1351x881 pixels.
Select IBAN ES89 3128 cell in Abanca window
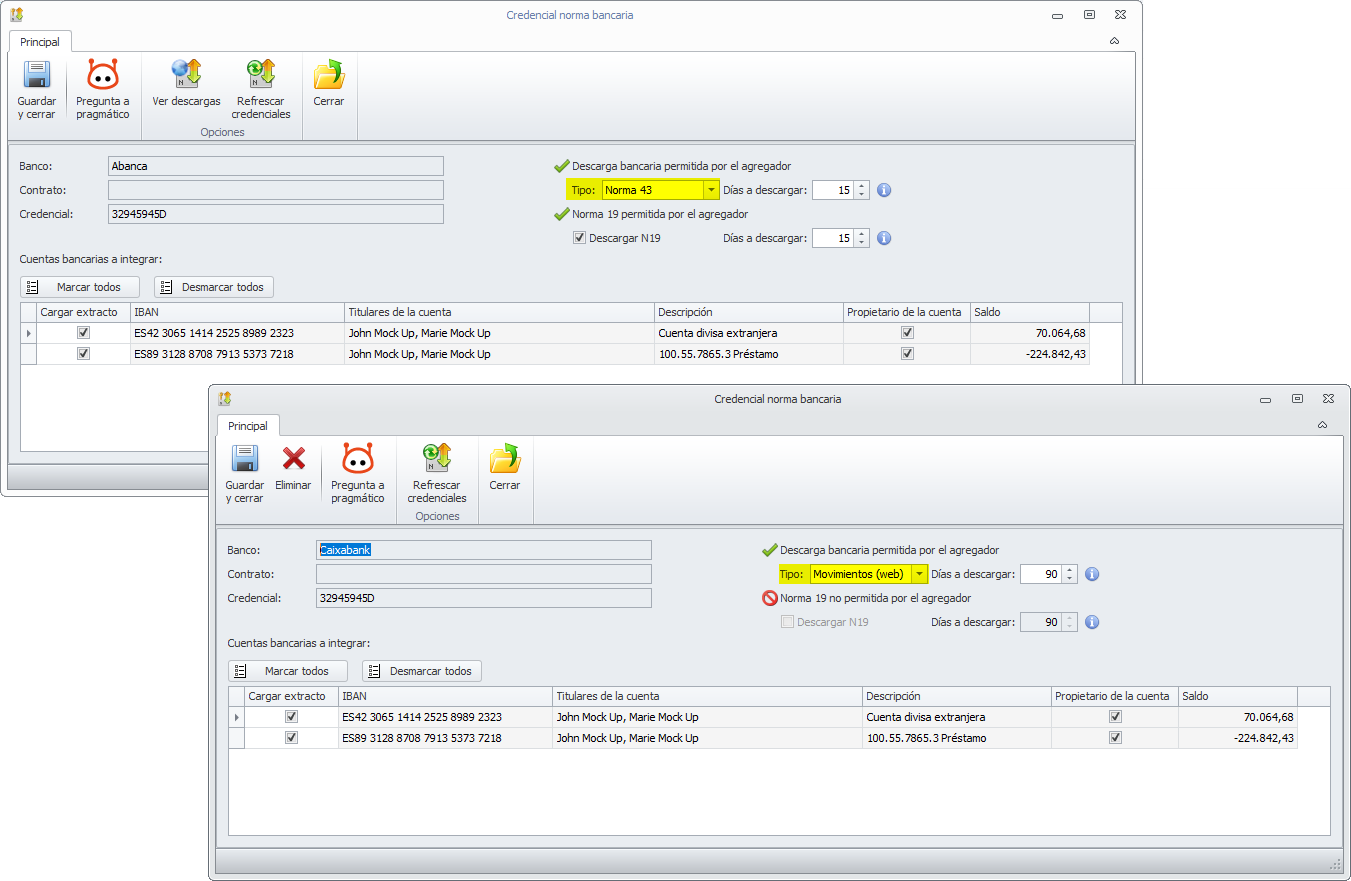[x=237, y=354]
